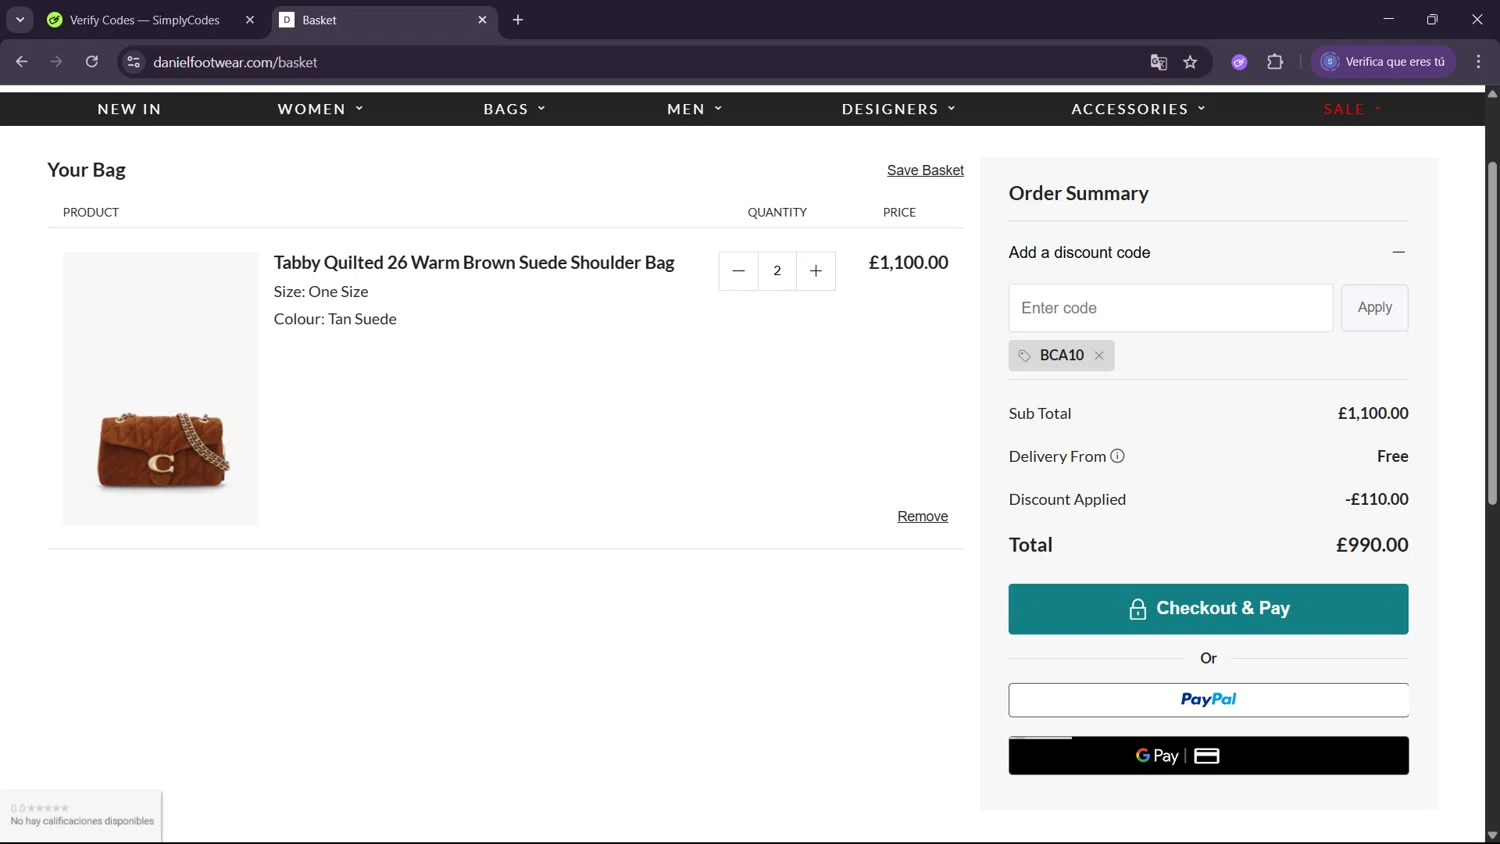Click the Colour: Tan Suede text
Screen dimensions: 1500x844
click(335, 319)
